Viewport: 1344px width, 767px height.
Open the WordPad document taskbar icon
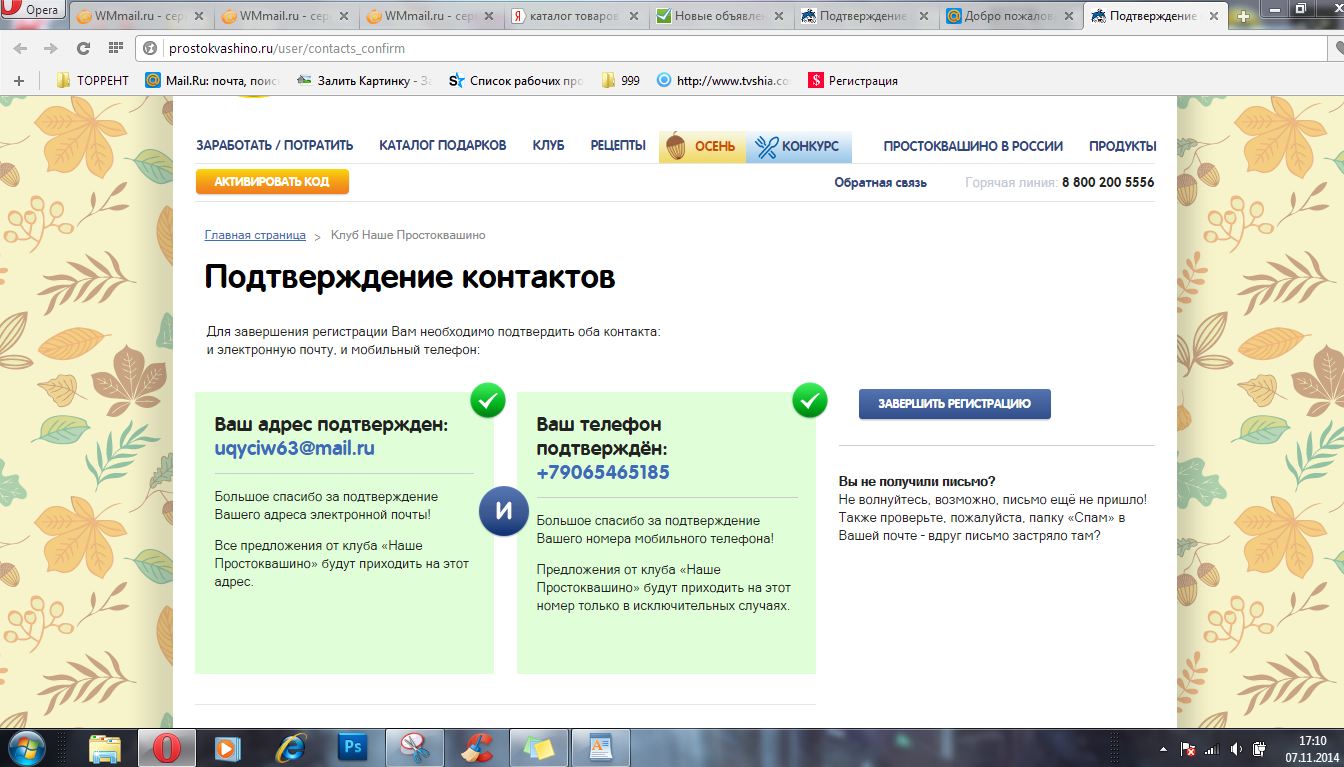pyautogui.click(x=600, y=747)
